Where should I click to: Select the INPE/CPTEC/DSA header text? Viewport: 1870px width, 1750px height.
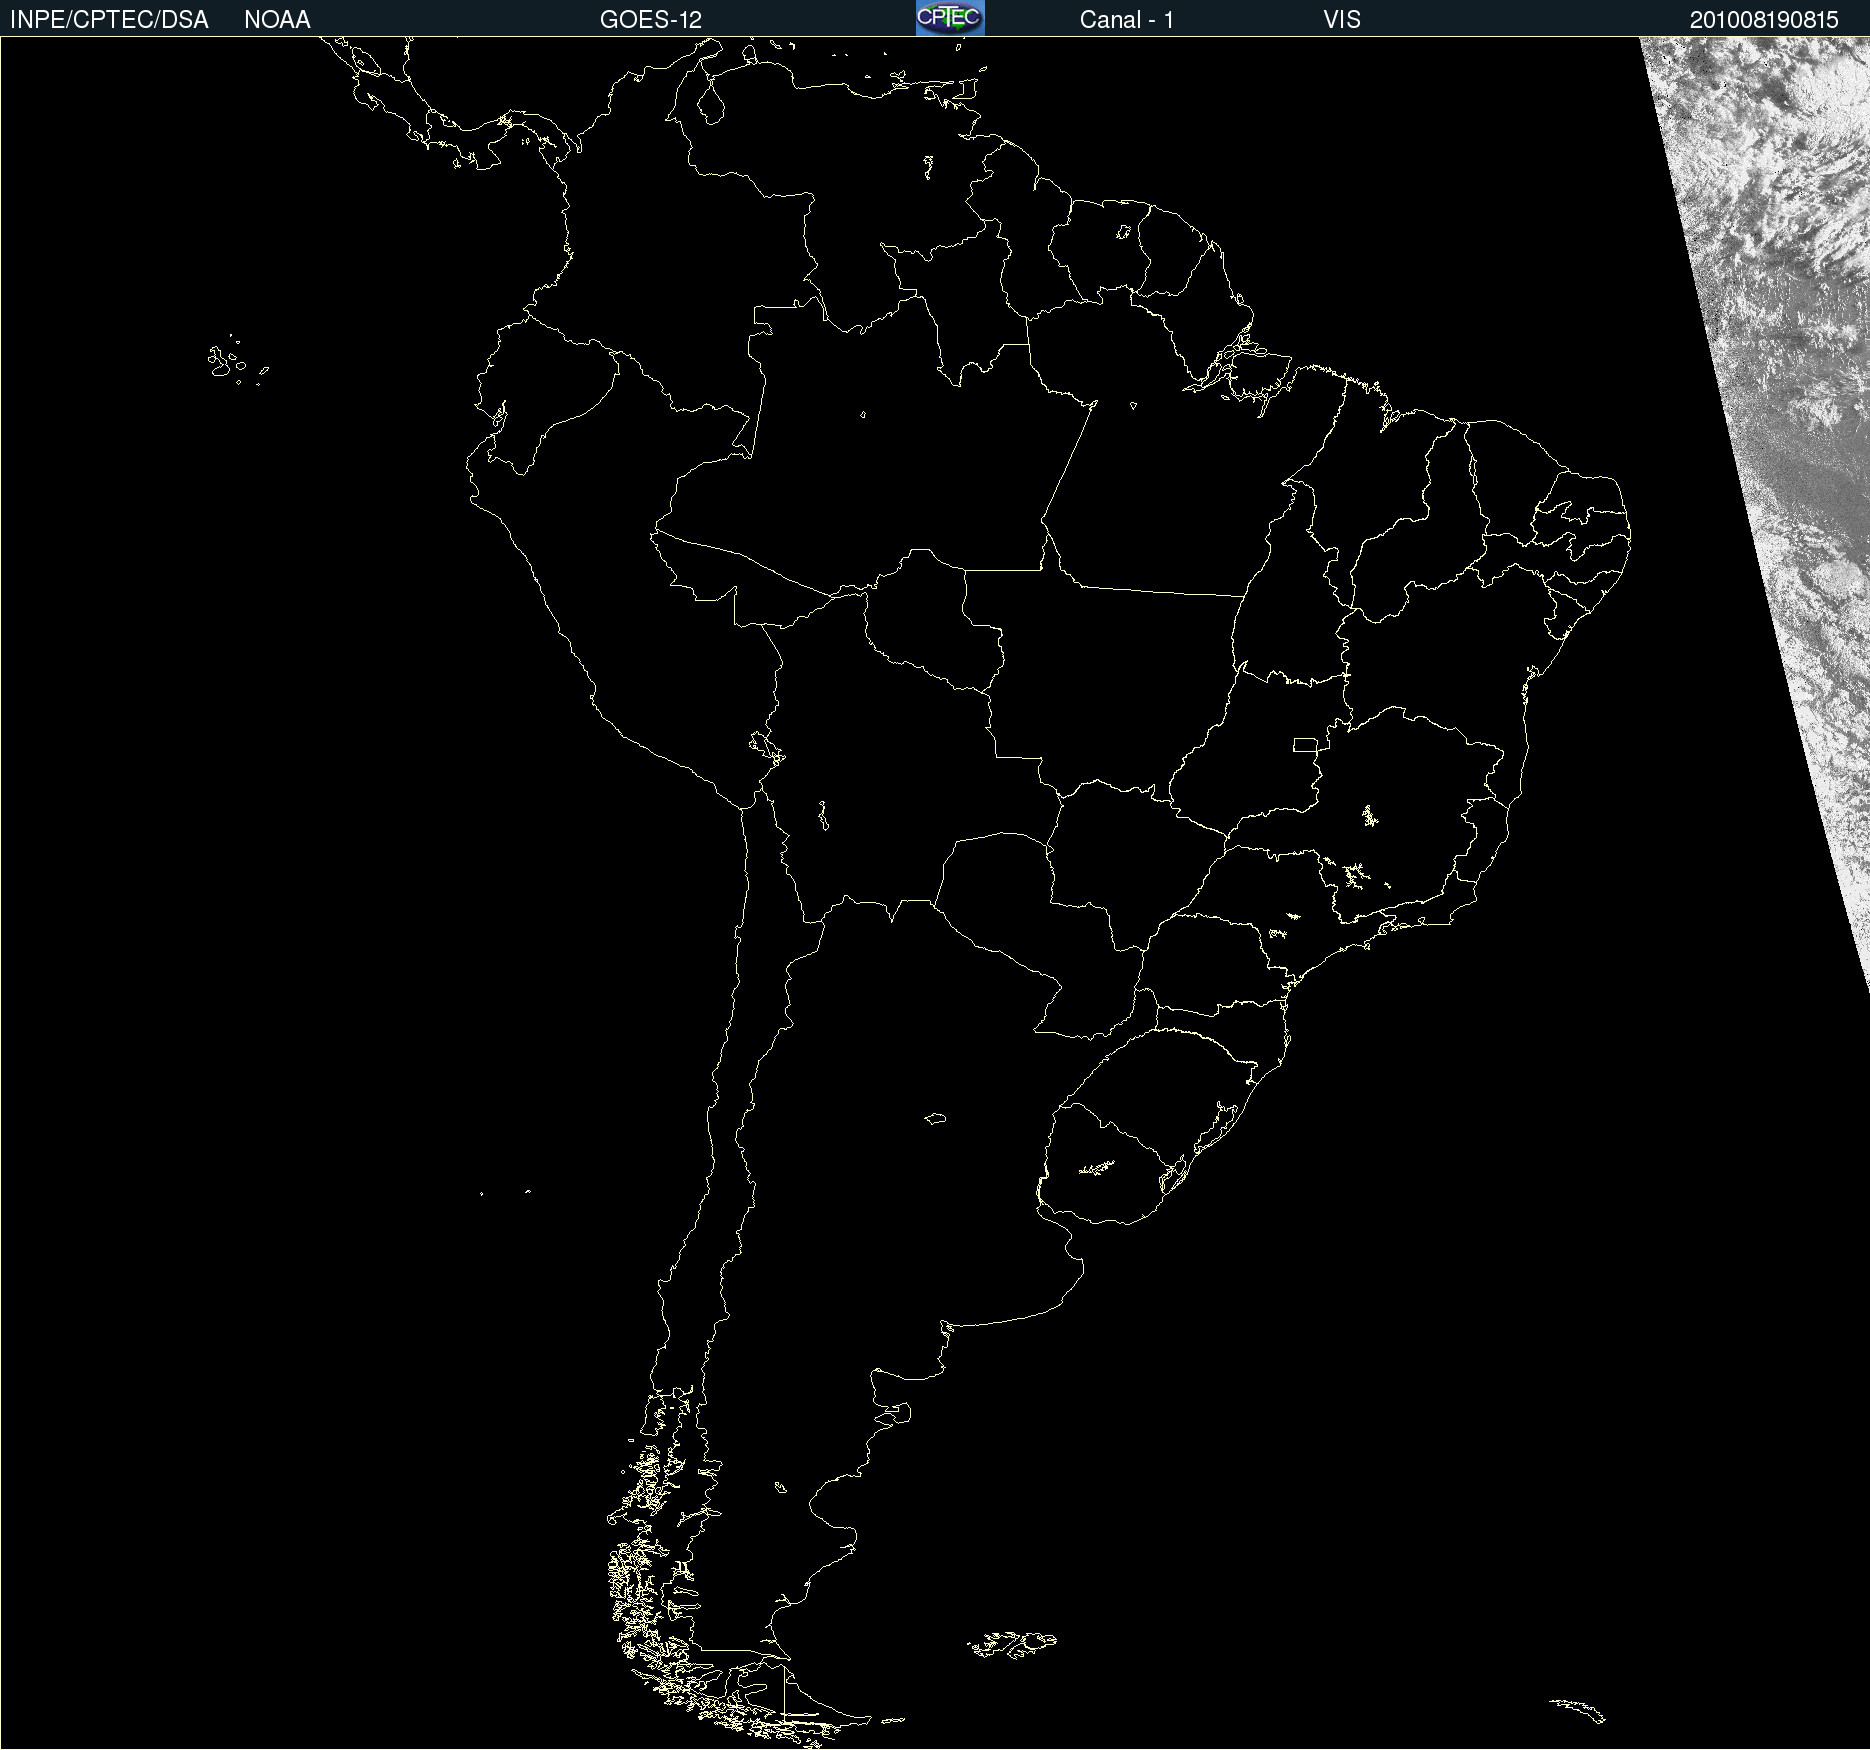tap(109, 20)
